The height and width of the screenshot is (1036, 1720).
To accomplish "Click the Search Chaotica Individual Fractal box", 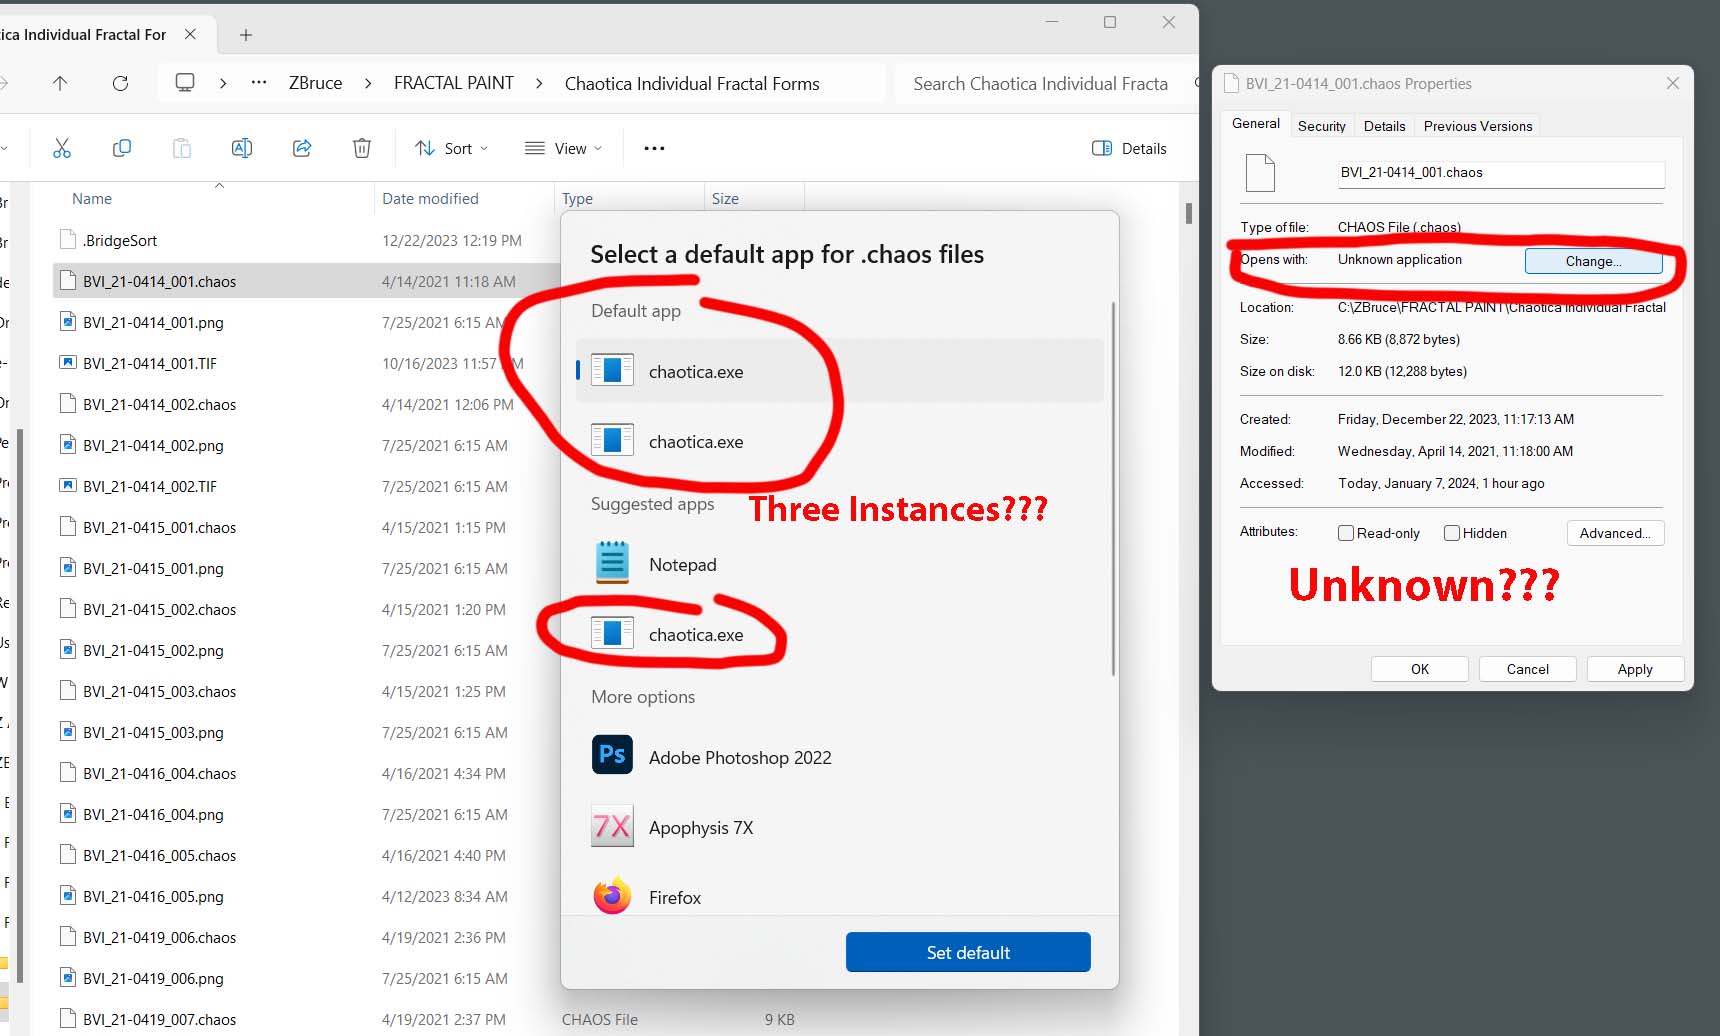I will [x=1045, y=83].
